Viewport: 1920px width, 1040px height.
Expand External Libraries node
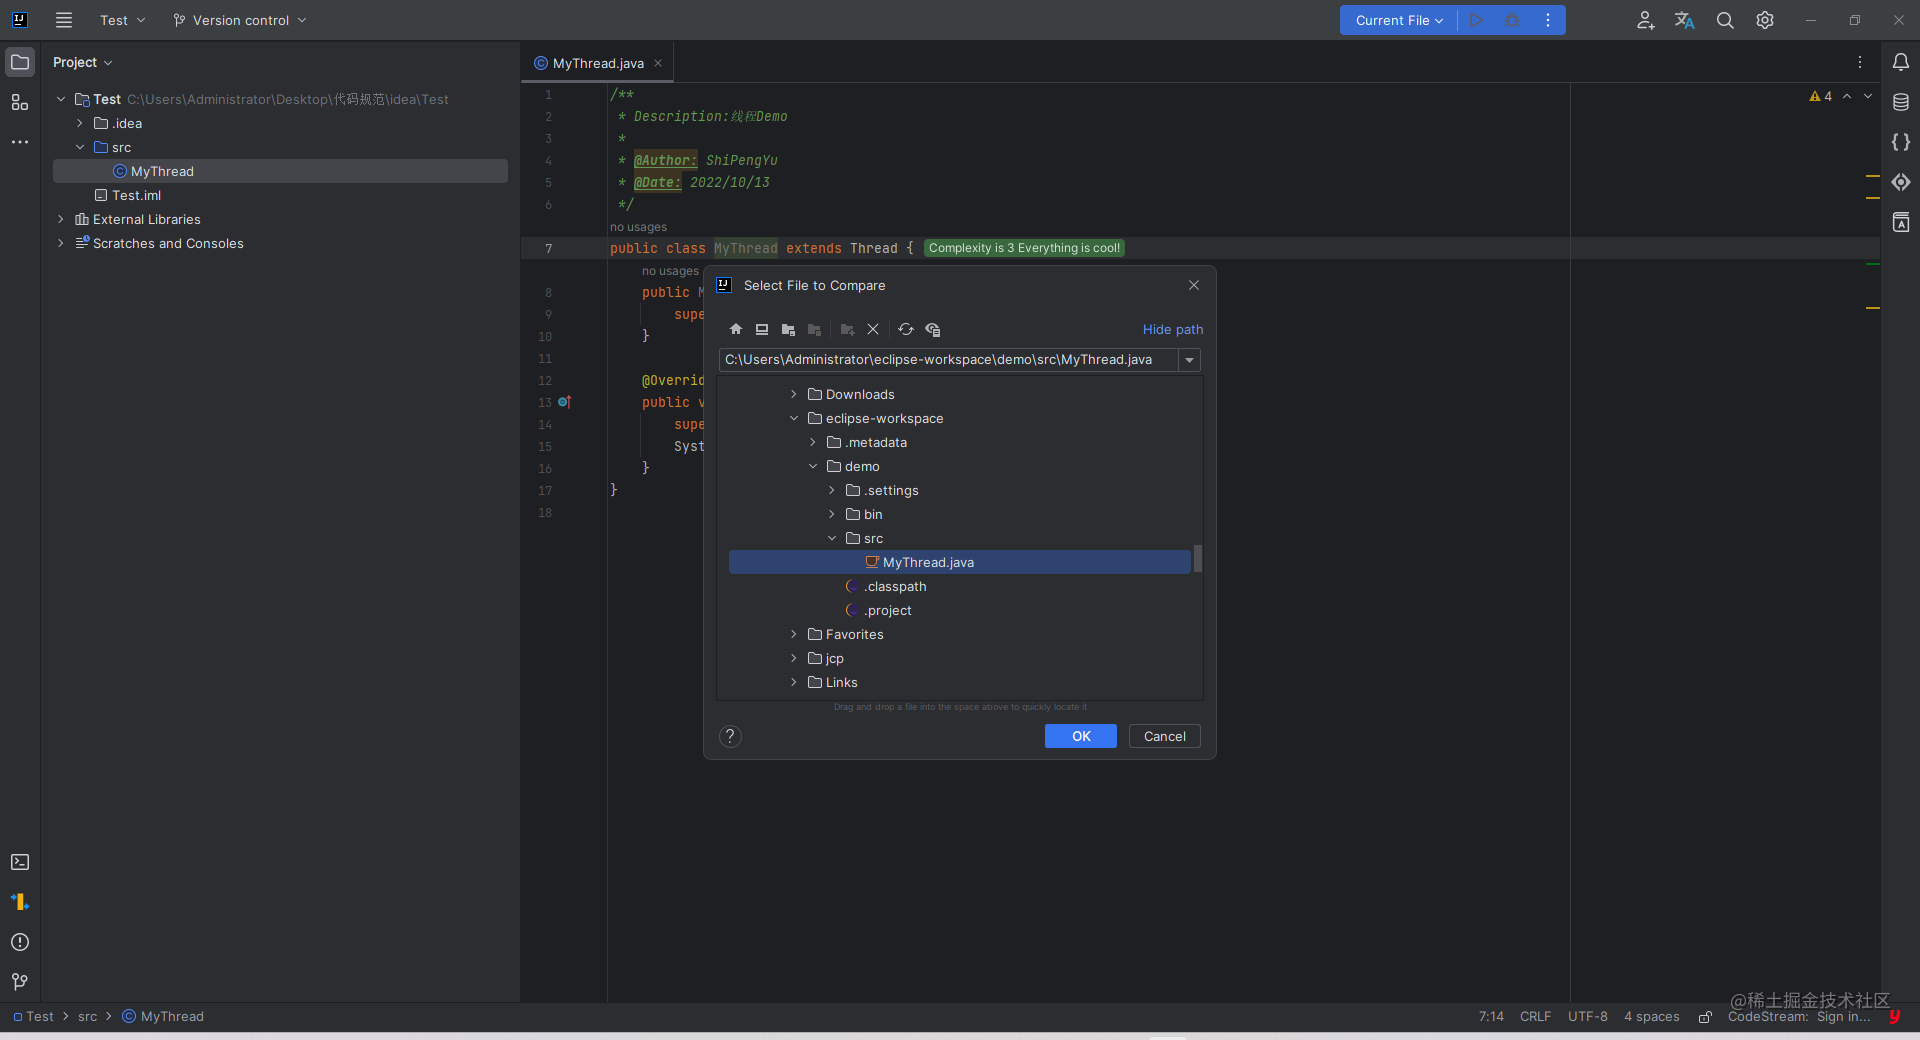[61, 219]
